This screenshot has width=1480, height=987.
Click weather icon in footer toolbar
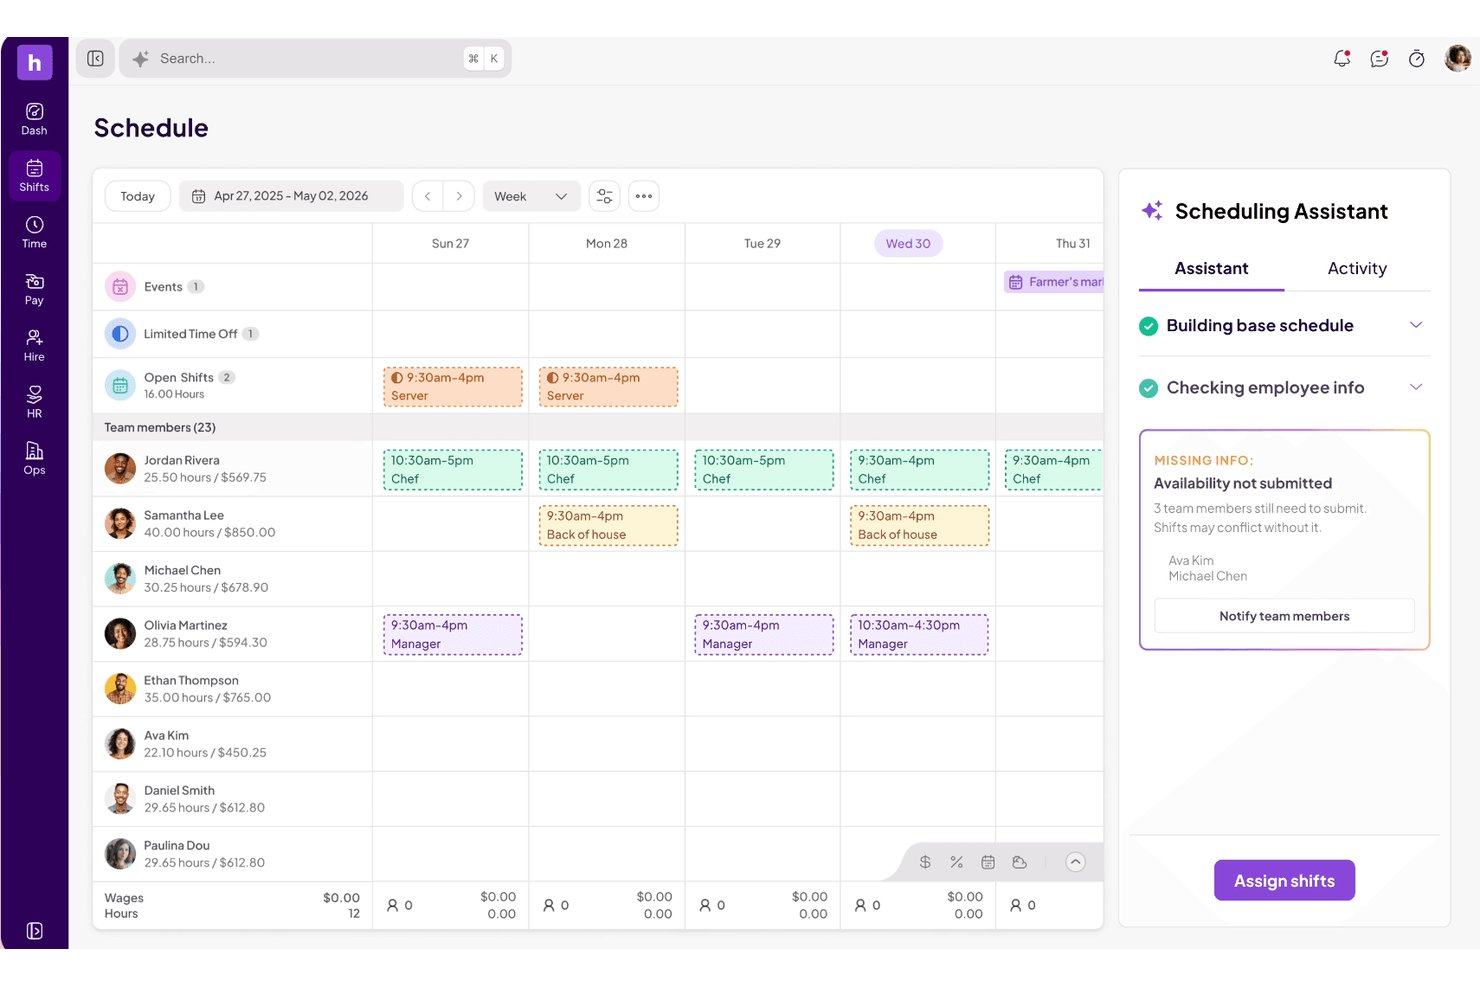pyautogui.click(x=1019, y=862)
